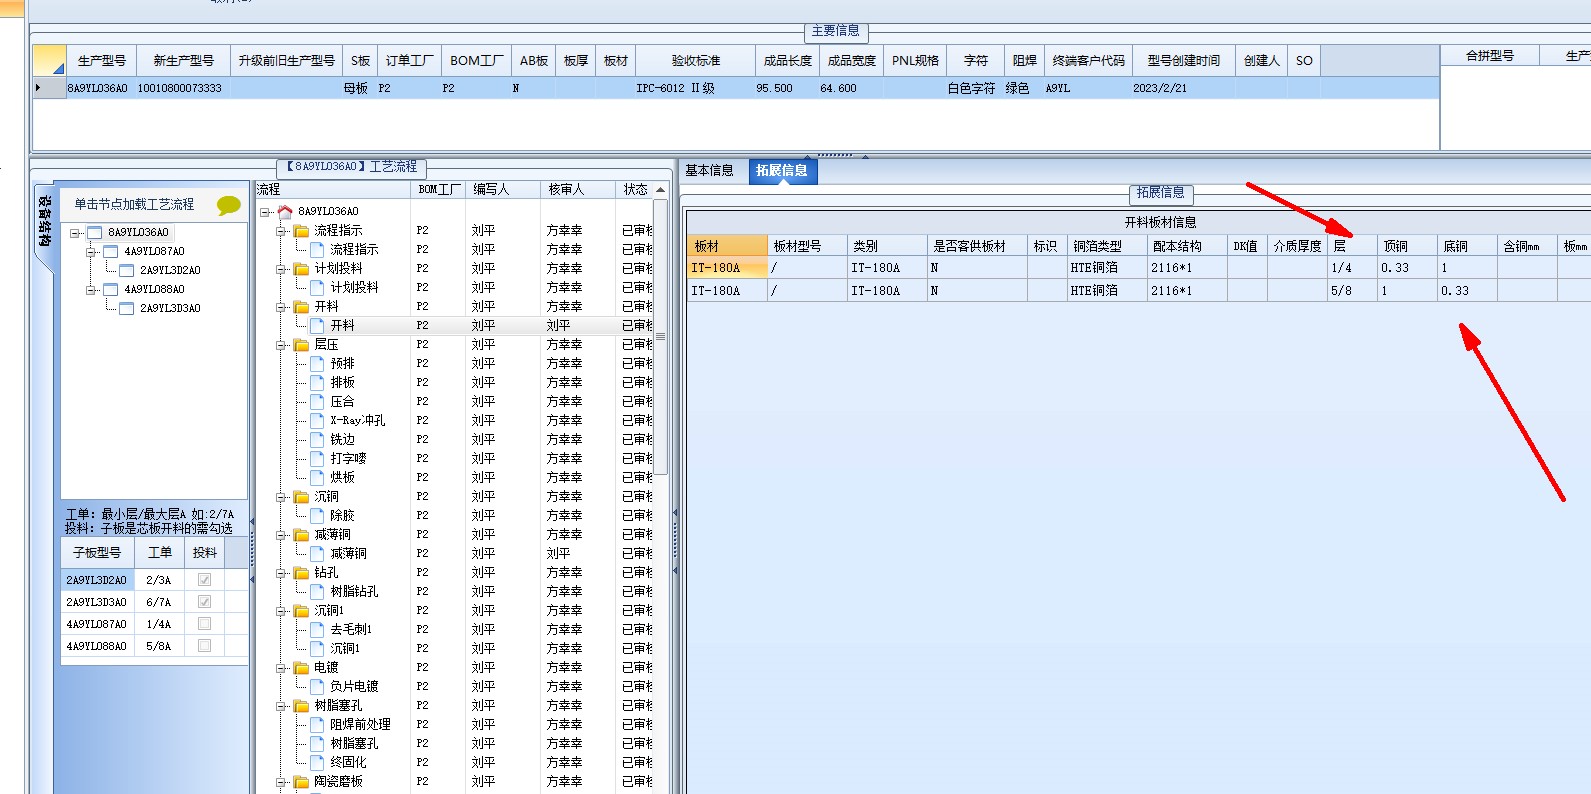Click the highlighted IT-180A 板材 cell
The image size is (1591, 794).
coord(727,268)
